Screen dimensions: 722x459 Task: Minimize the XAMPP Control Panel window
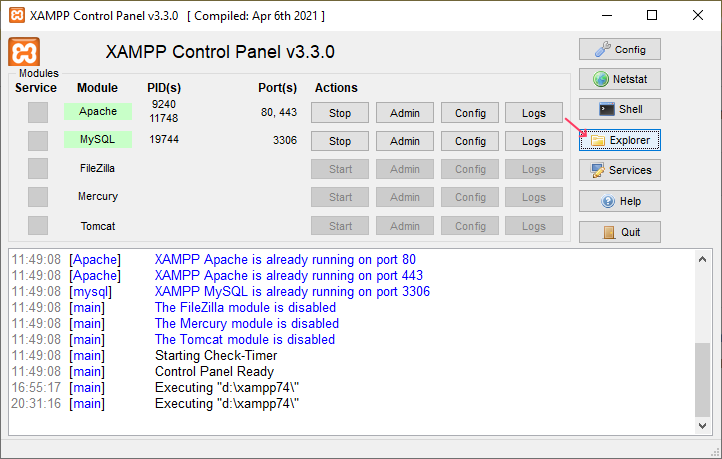pyautogui.click(x=607, y=15)
